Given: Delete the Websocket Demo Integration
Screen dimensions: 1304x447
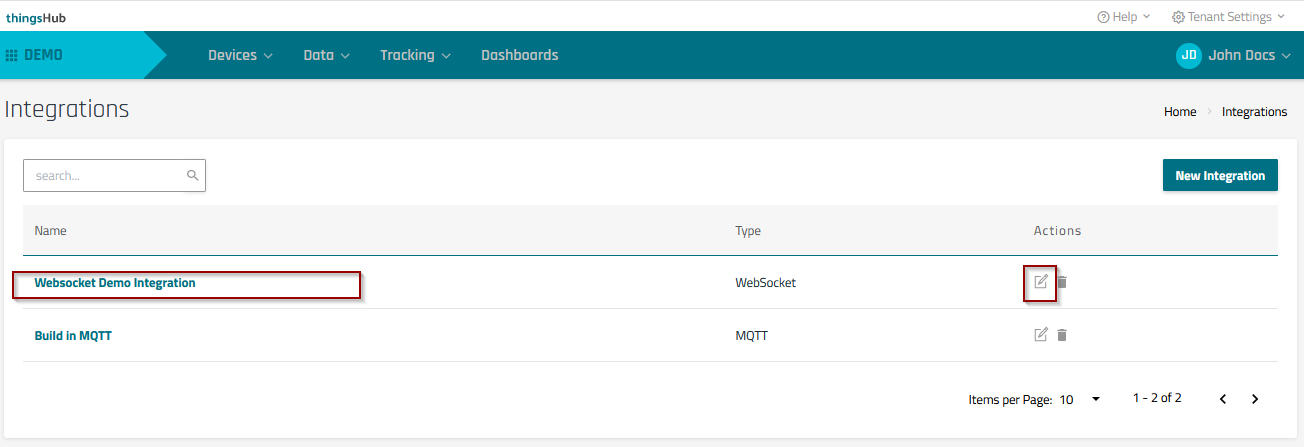Looking at the screenshot, I should pyautogui.click(x=1062, y=282).
